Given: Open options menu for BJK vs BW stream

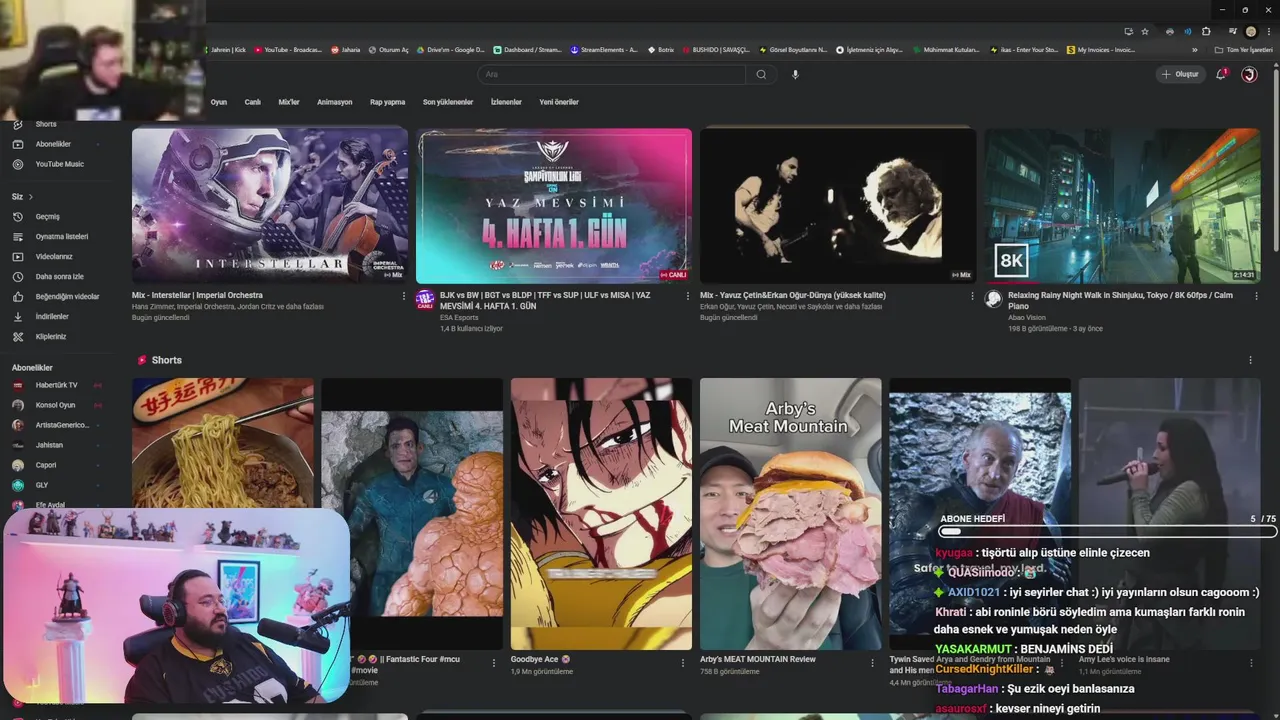Looking at the screenshot, I should [x=688, y=296].
